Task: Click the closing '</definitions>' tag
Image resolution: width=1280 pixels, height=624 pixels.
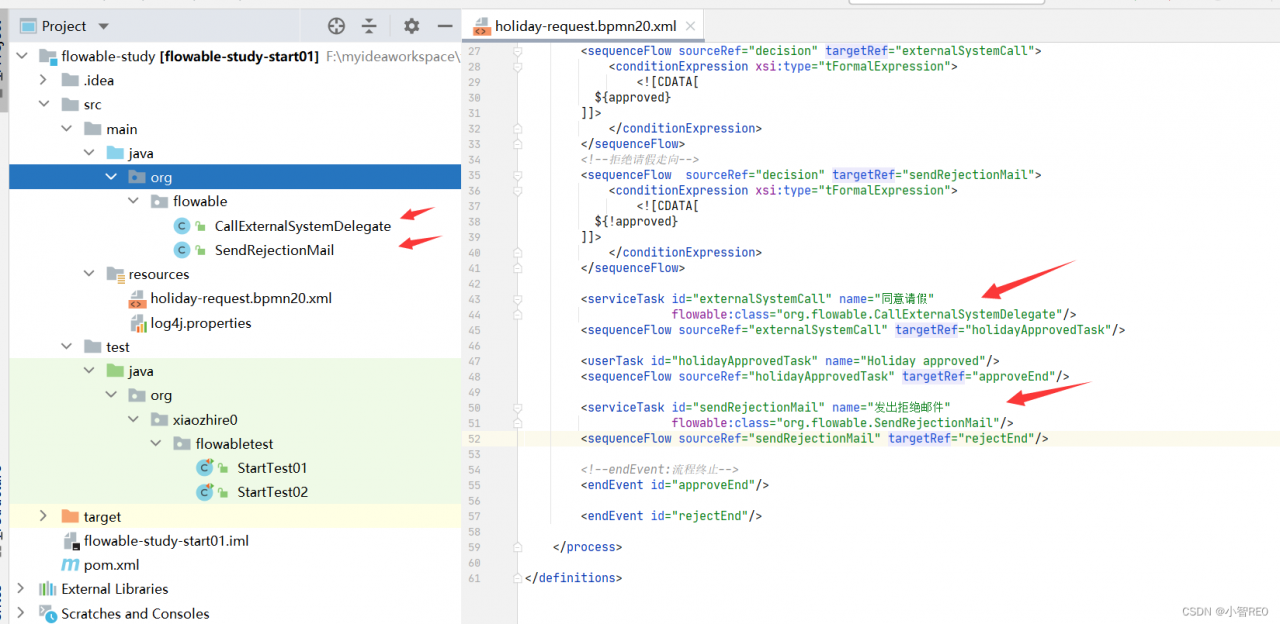Action: [x=573, y=578]
